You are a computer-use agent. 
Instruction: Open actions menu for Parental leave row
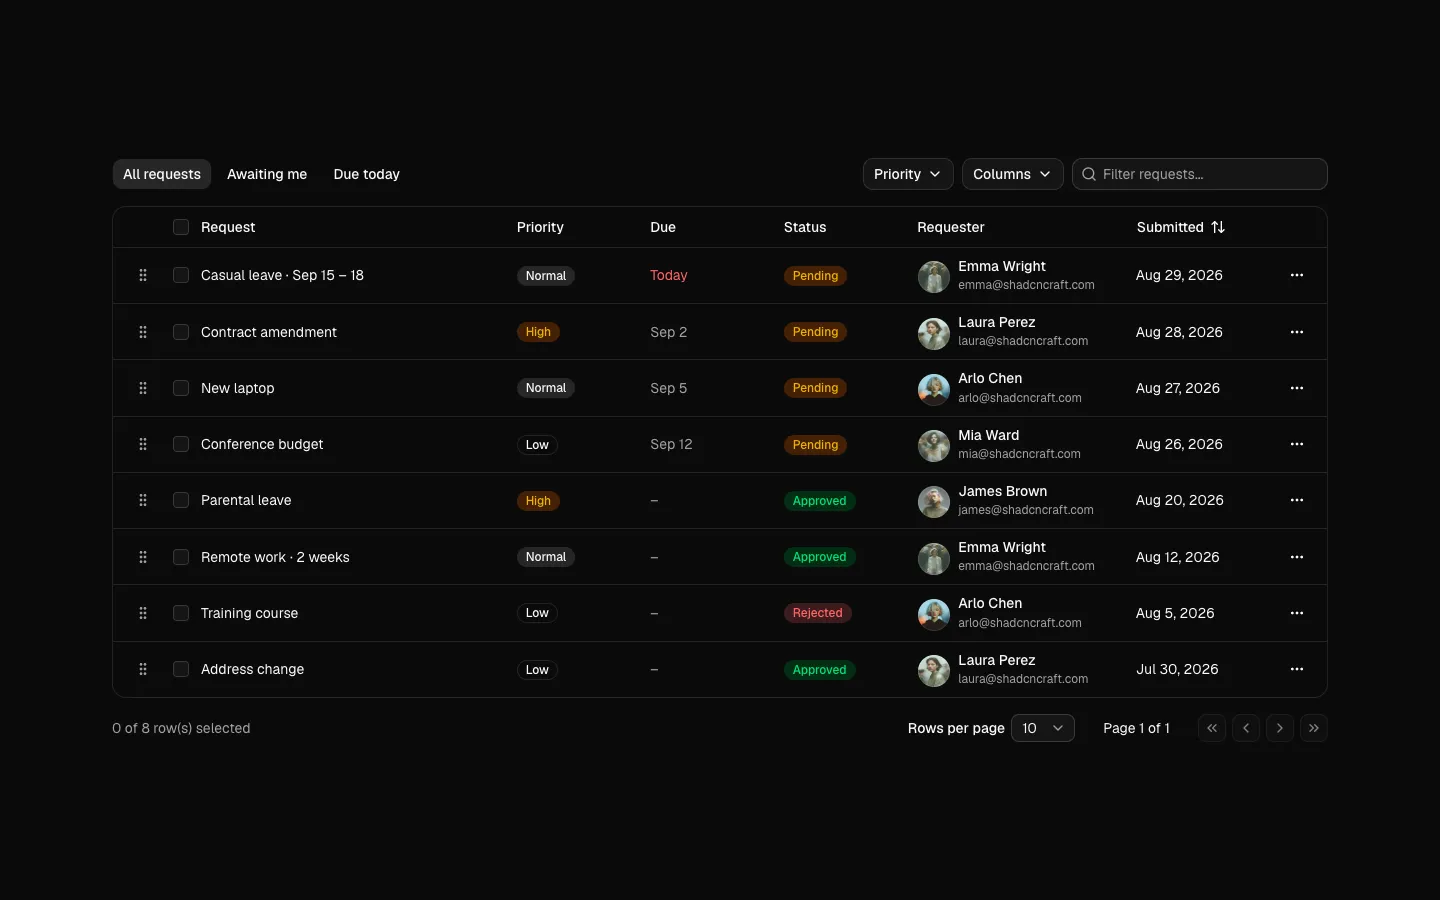(x=1297, y=500)
